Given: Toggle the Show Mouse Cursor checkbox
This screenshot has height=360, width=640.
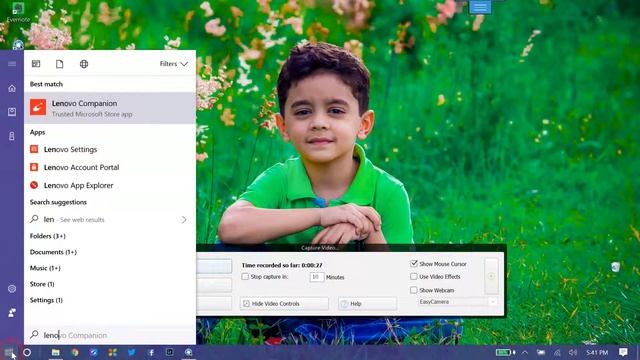Looking at the screenshot, I should [414, 264].
